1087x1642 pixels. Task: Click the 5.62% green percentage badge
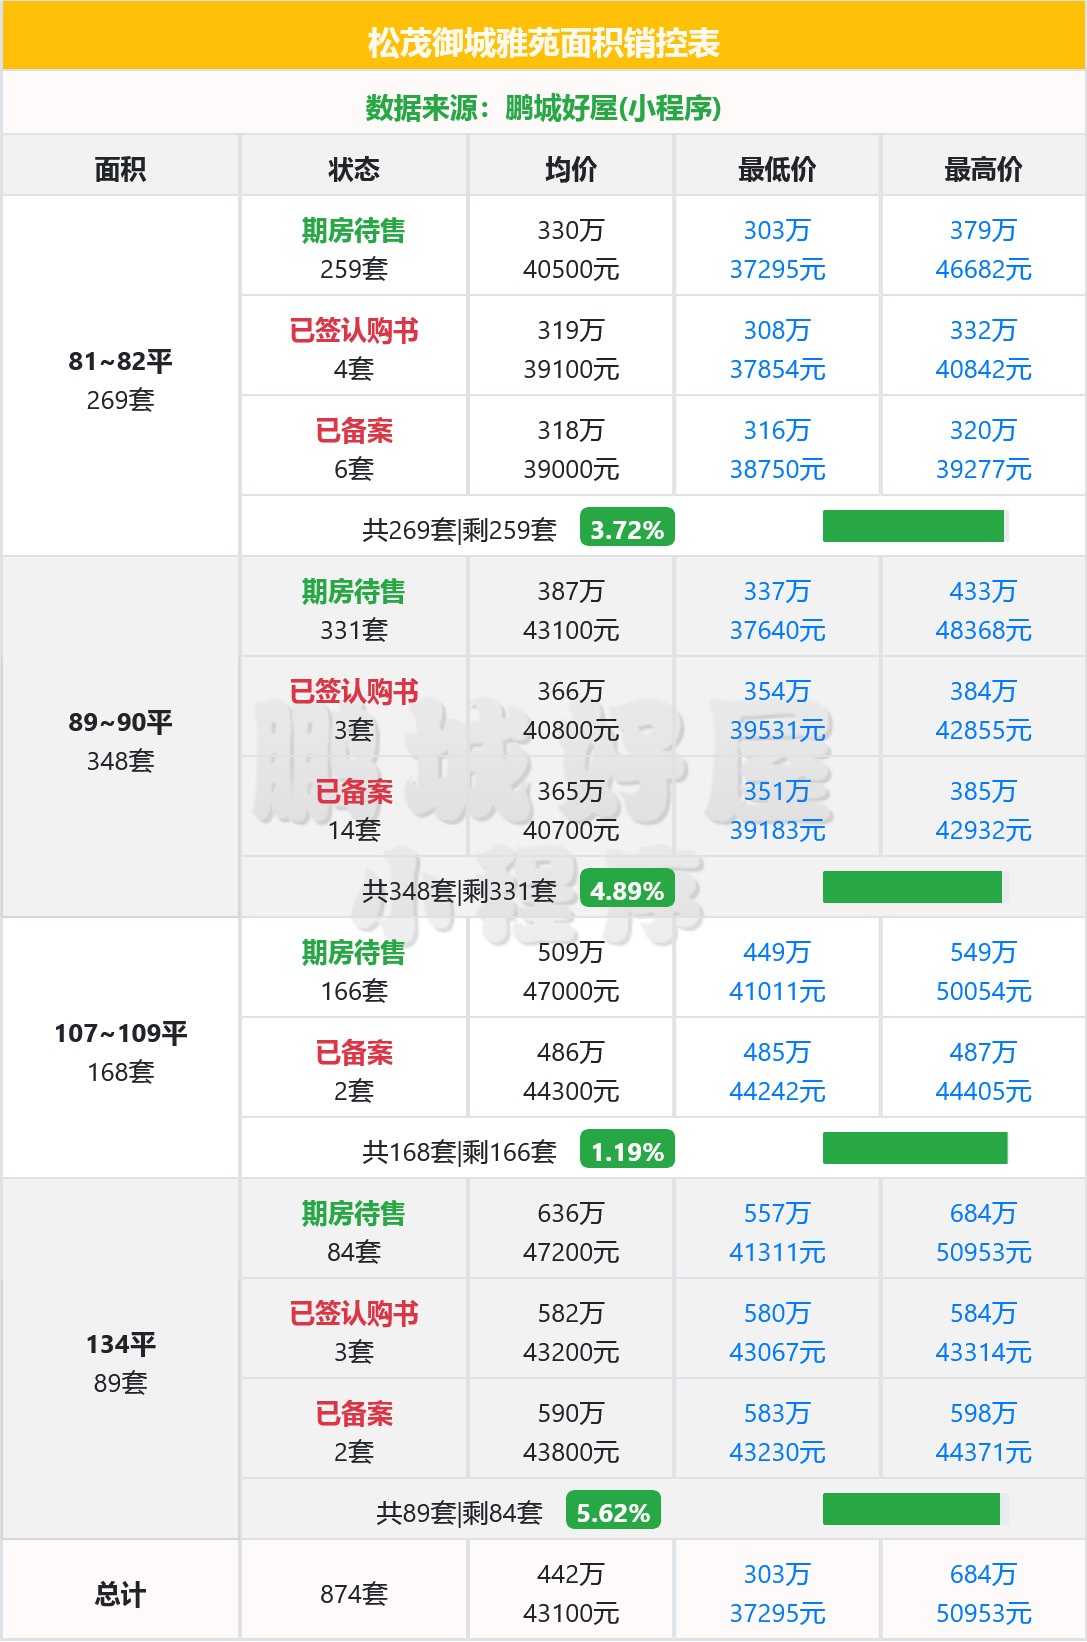coord(613,1512)
